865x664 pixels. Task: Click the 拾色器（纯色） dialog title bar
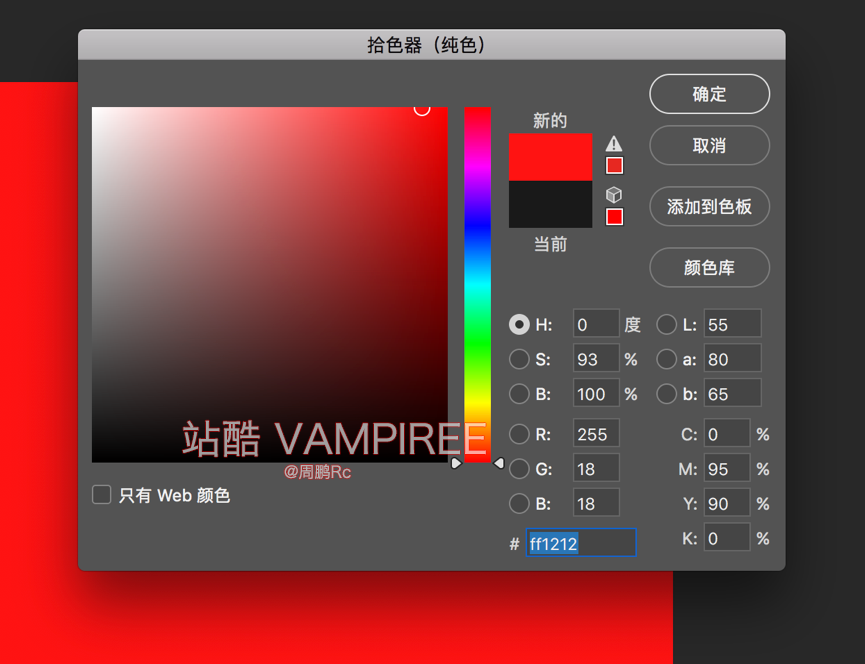431,45
